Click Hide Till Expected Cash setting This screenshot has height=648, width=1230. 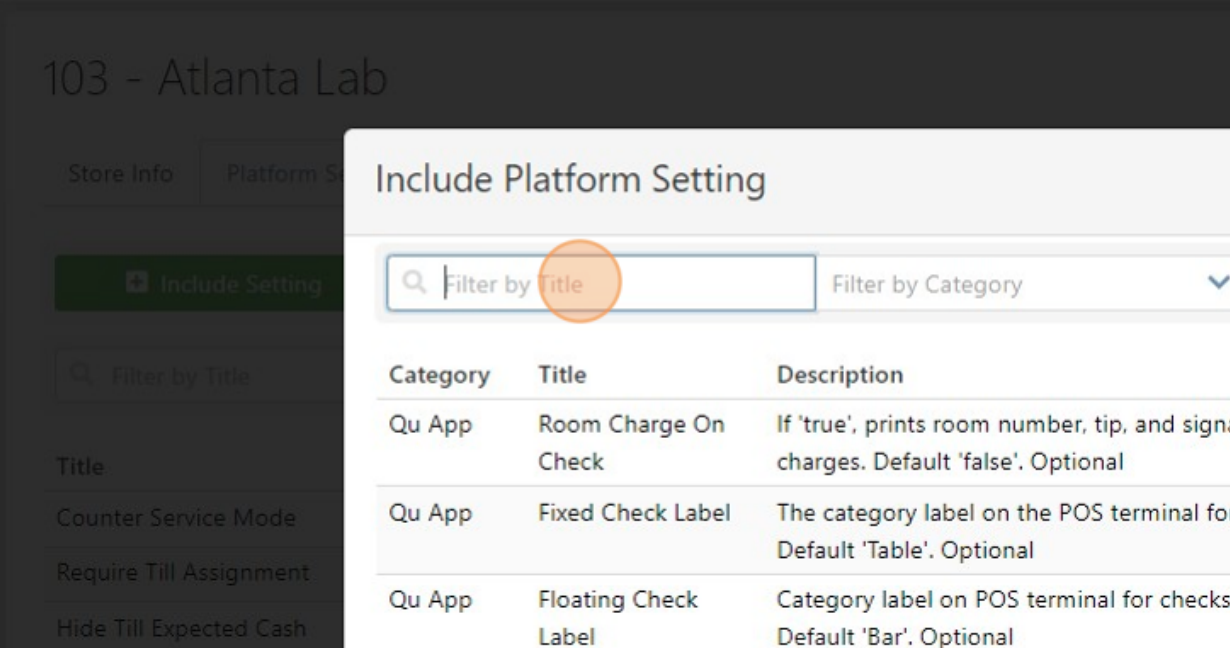tap(179, 629)
